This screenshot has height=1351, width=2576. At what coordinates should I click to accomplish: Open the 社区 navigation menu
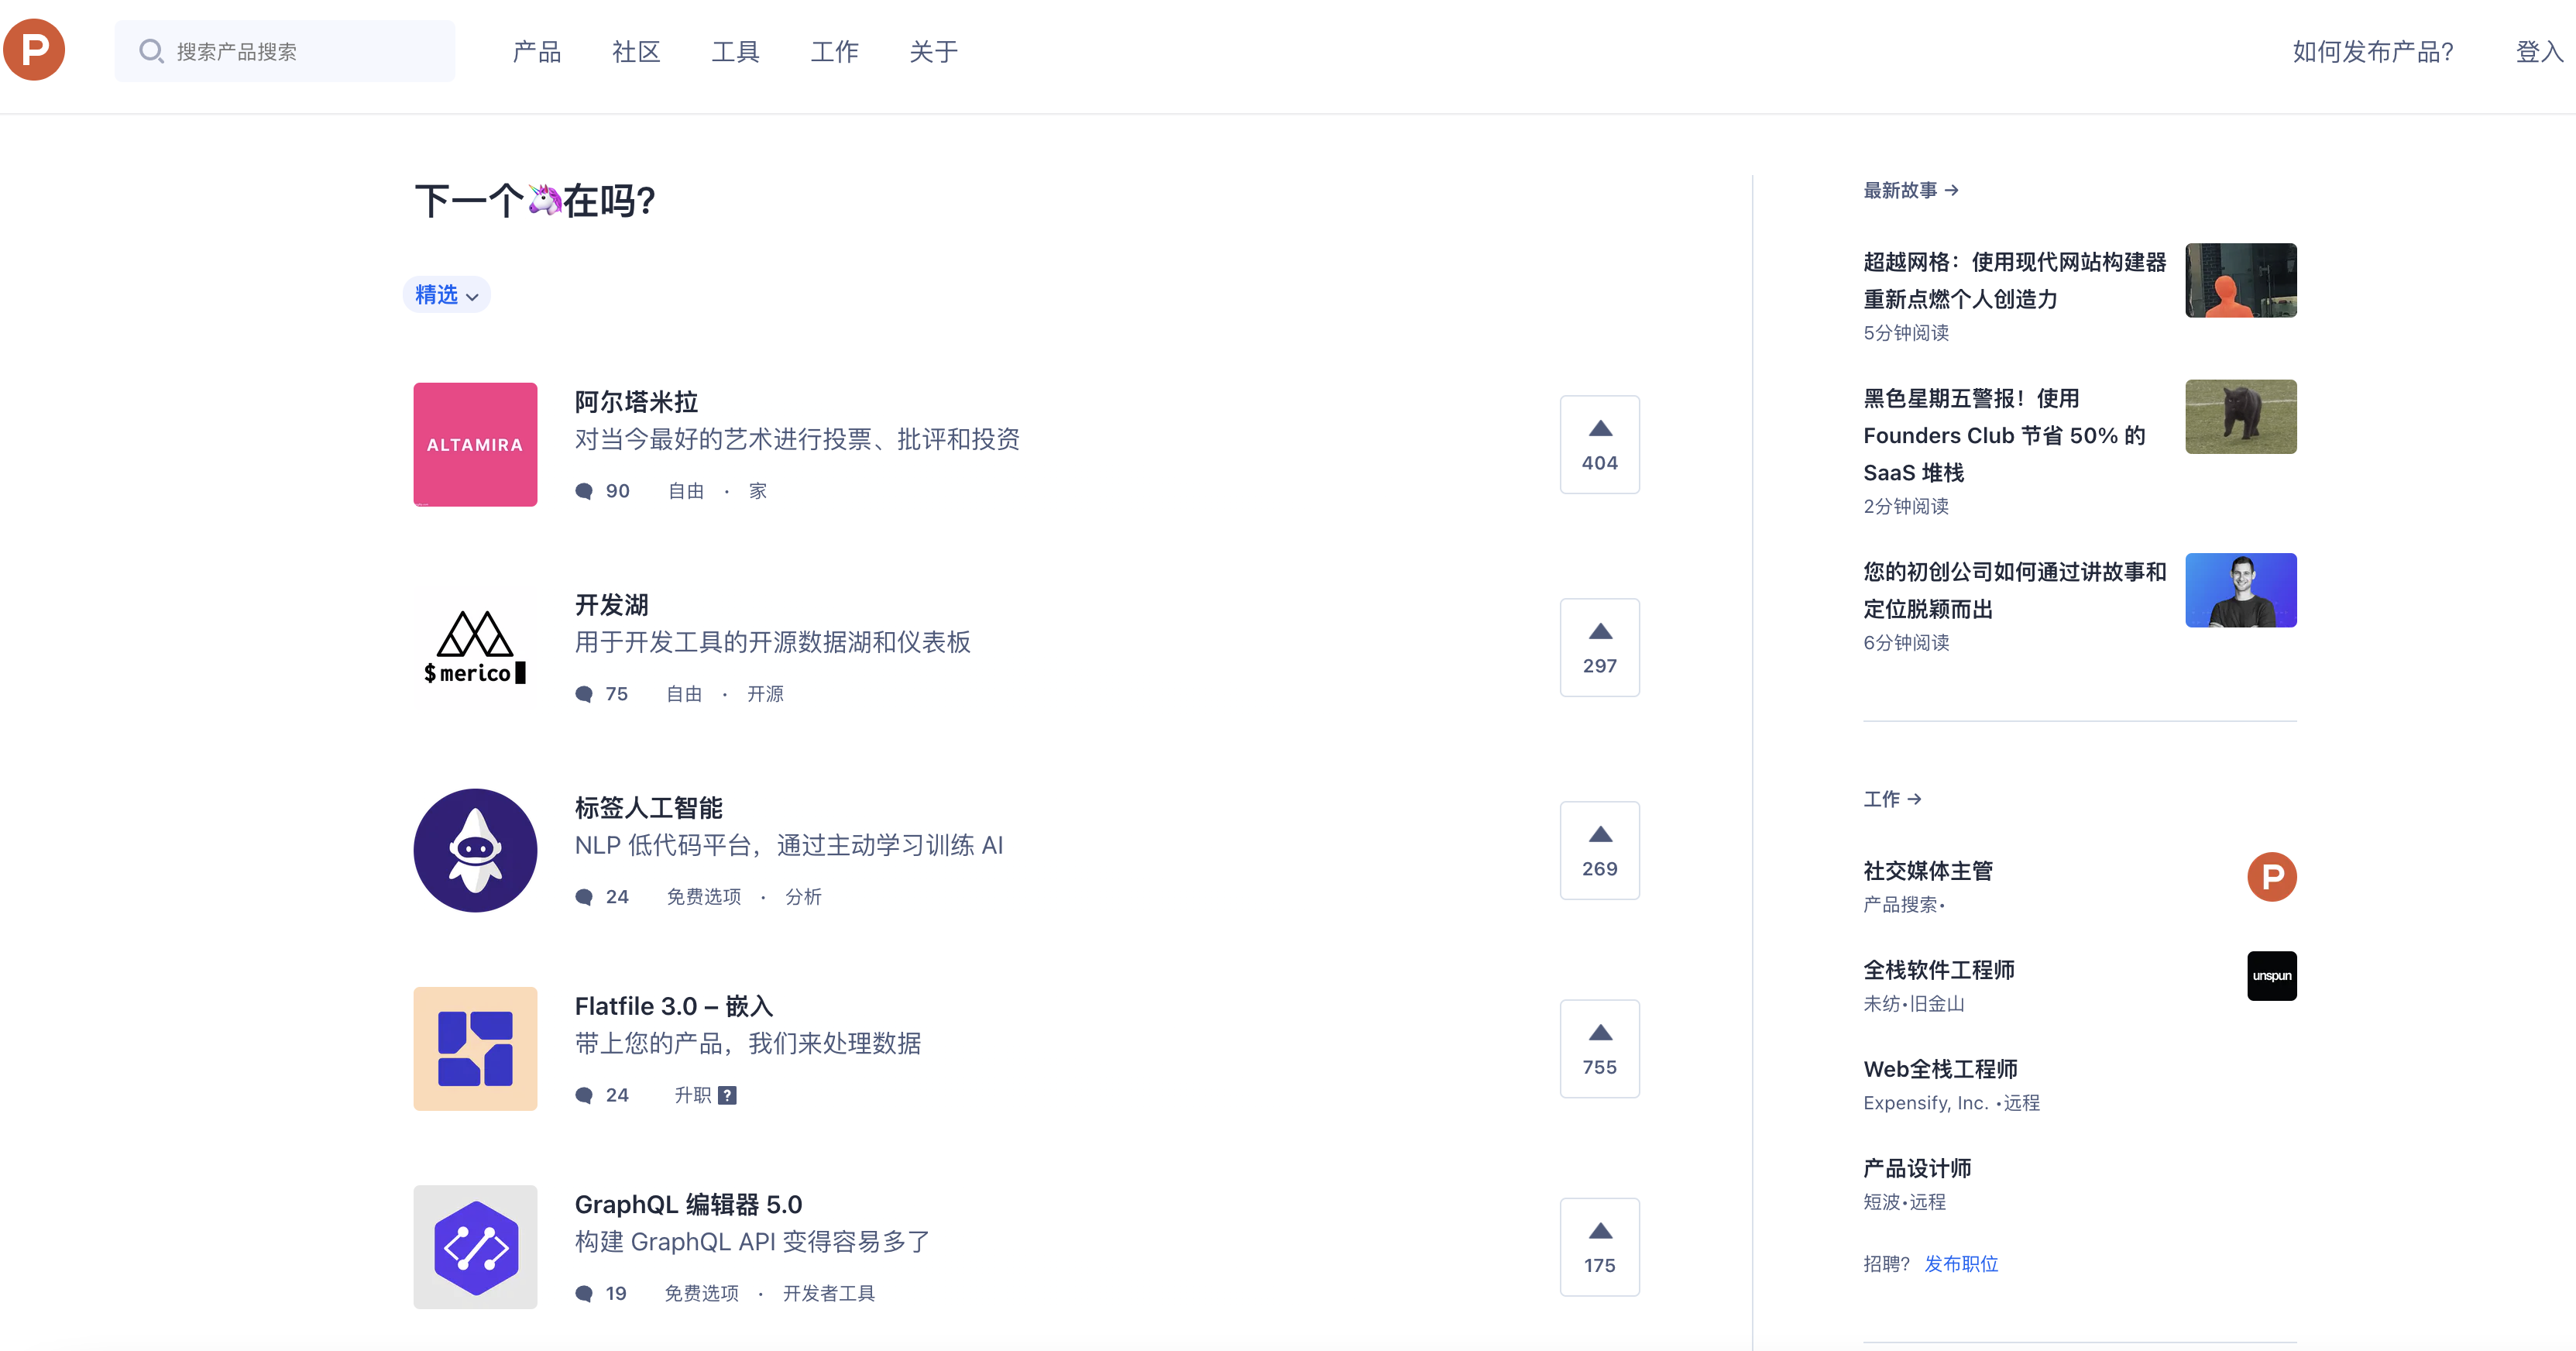[636, 51]
